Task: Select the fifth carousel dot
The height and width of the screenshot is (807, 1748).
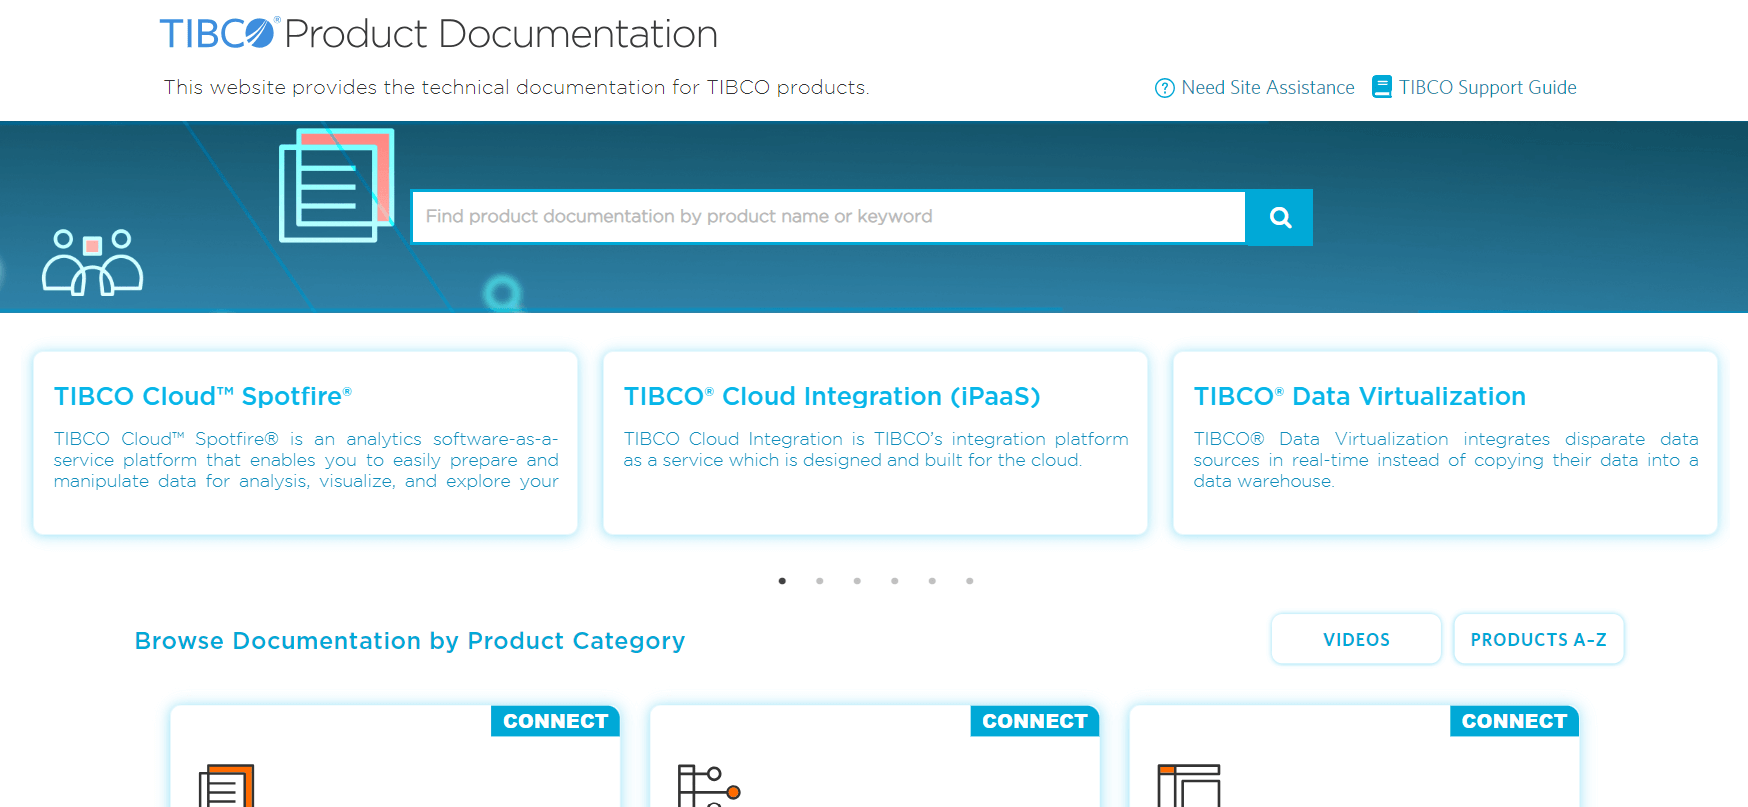Action: [x=932, y=581]
